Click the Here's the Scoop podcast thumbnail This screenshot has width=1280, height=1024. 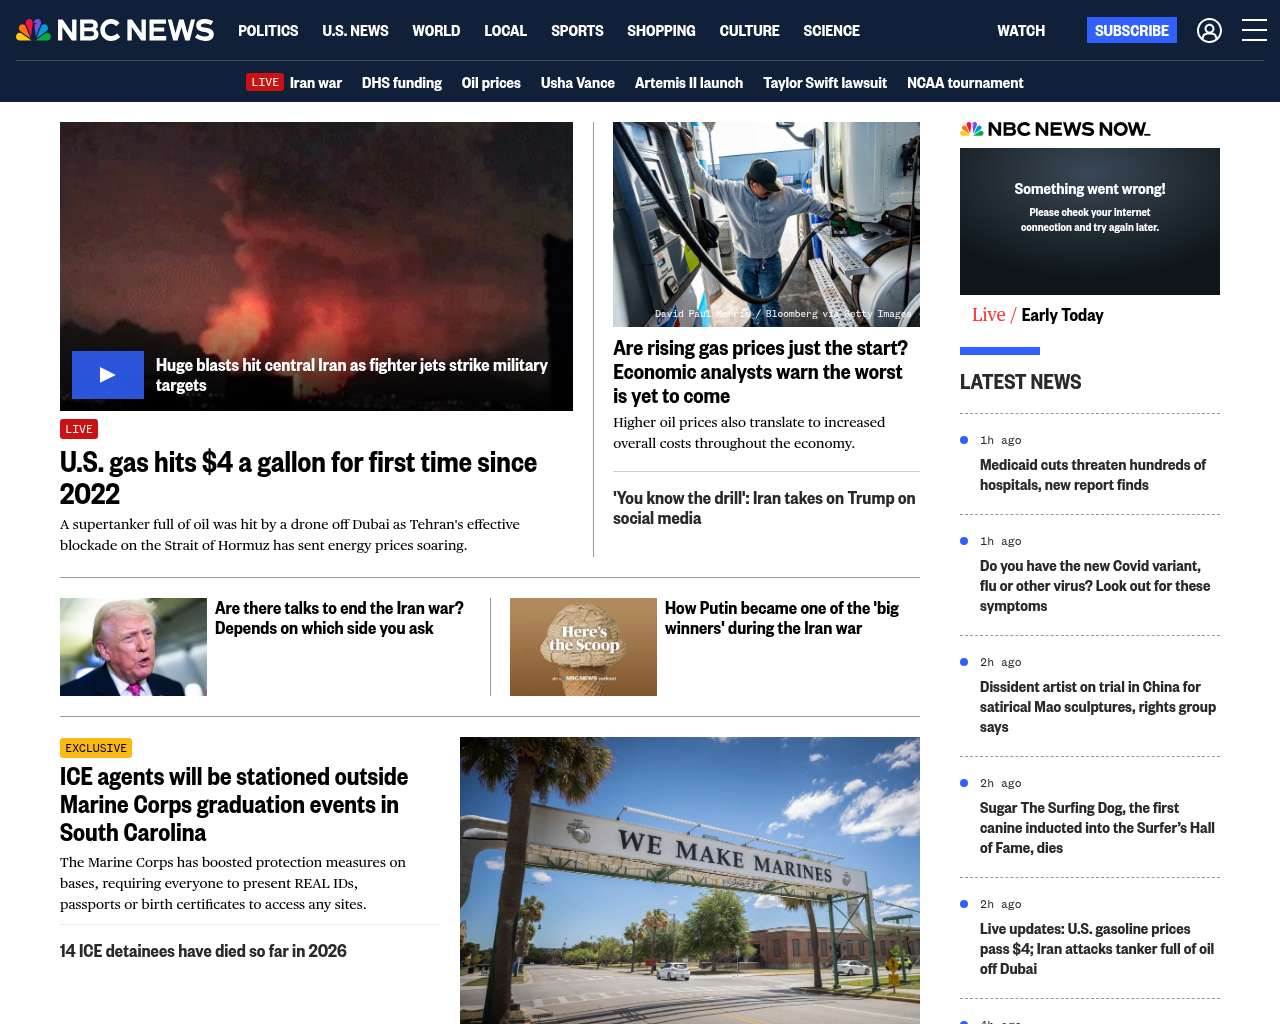[x=583, y=647]
